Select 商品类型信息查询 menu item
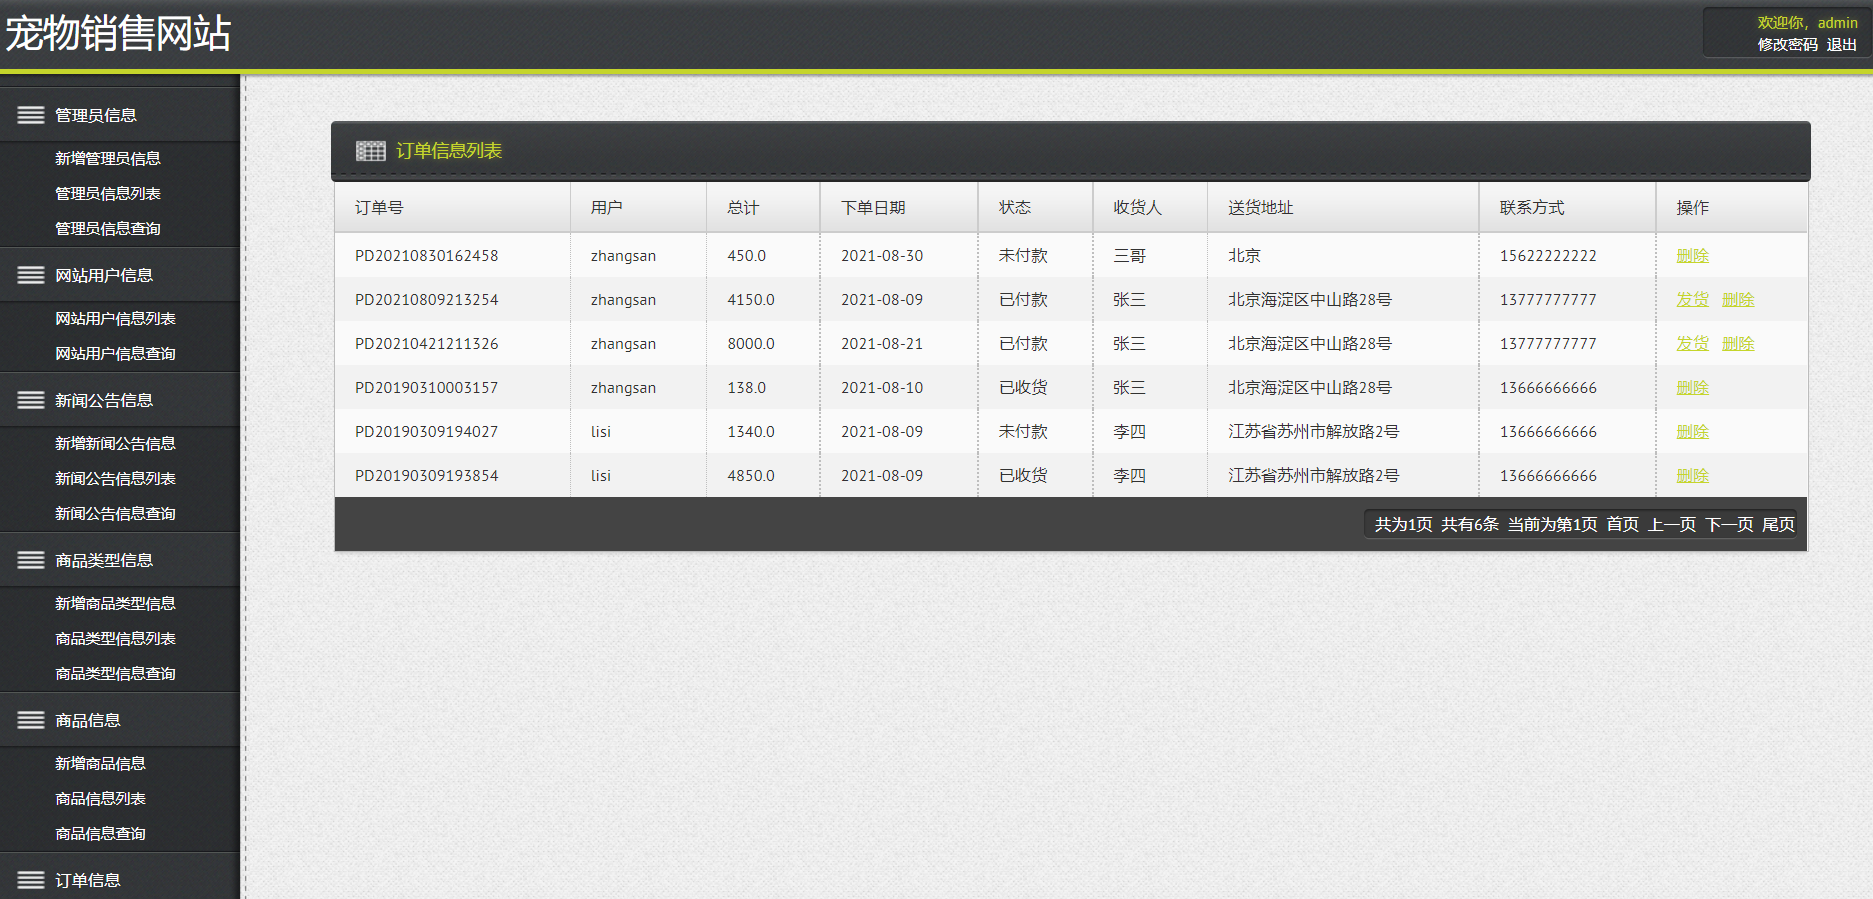1873x899 pixels. coord(115,673)
